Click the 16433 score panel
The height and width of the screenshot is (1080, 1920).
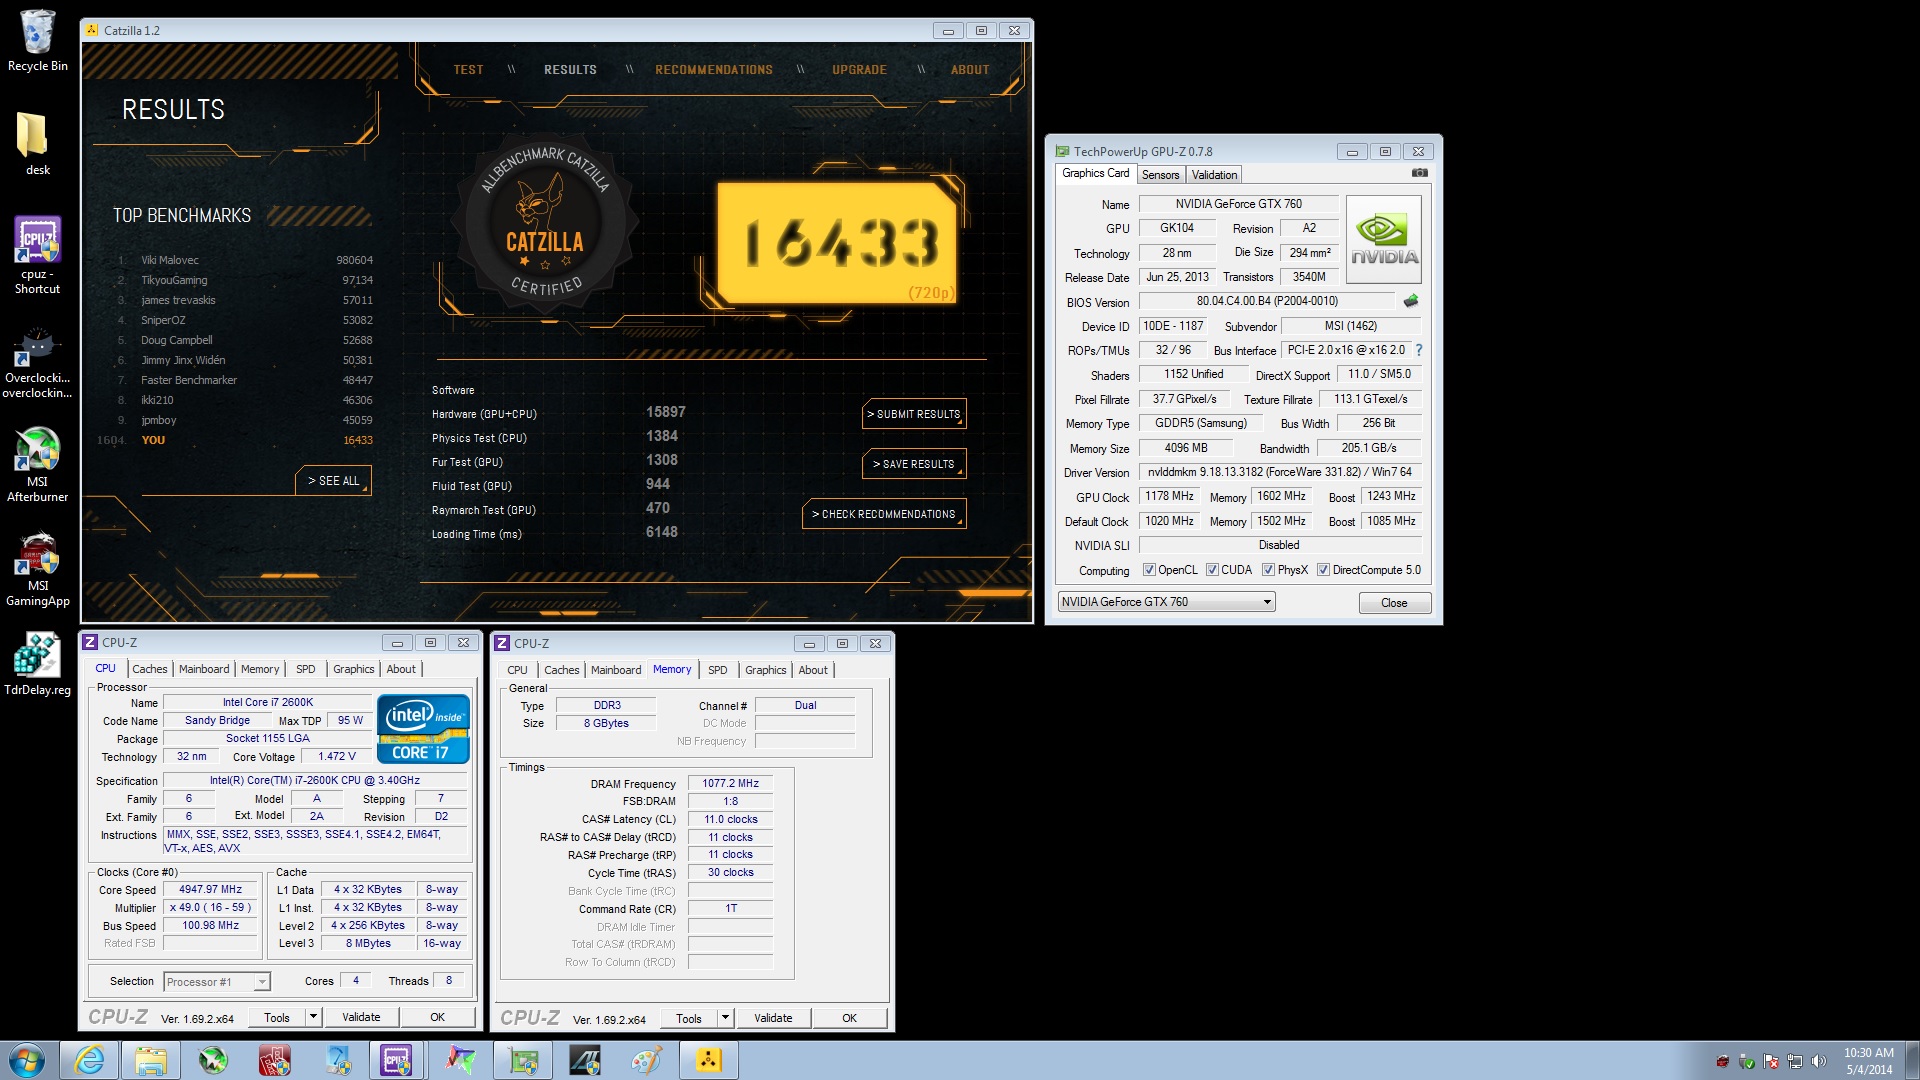click(836, 243)
